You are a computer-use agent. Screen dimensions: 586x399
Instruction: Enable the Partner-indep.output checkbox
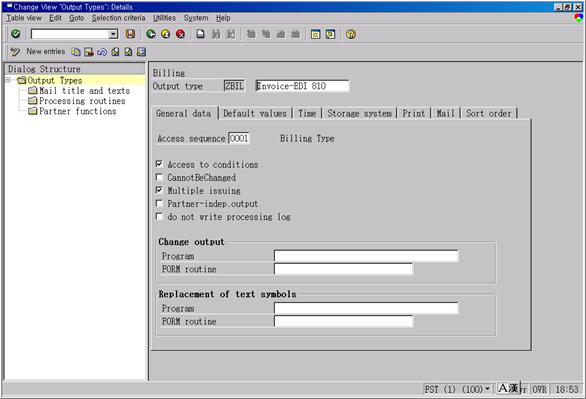tap(159, 203)
